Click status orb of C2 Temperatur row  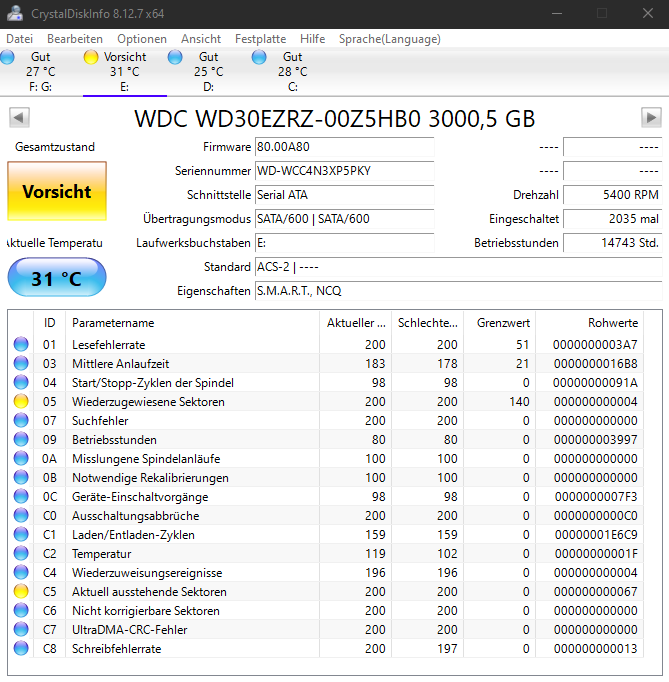[21, 553]
